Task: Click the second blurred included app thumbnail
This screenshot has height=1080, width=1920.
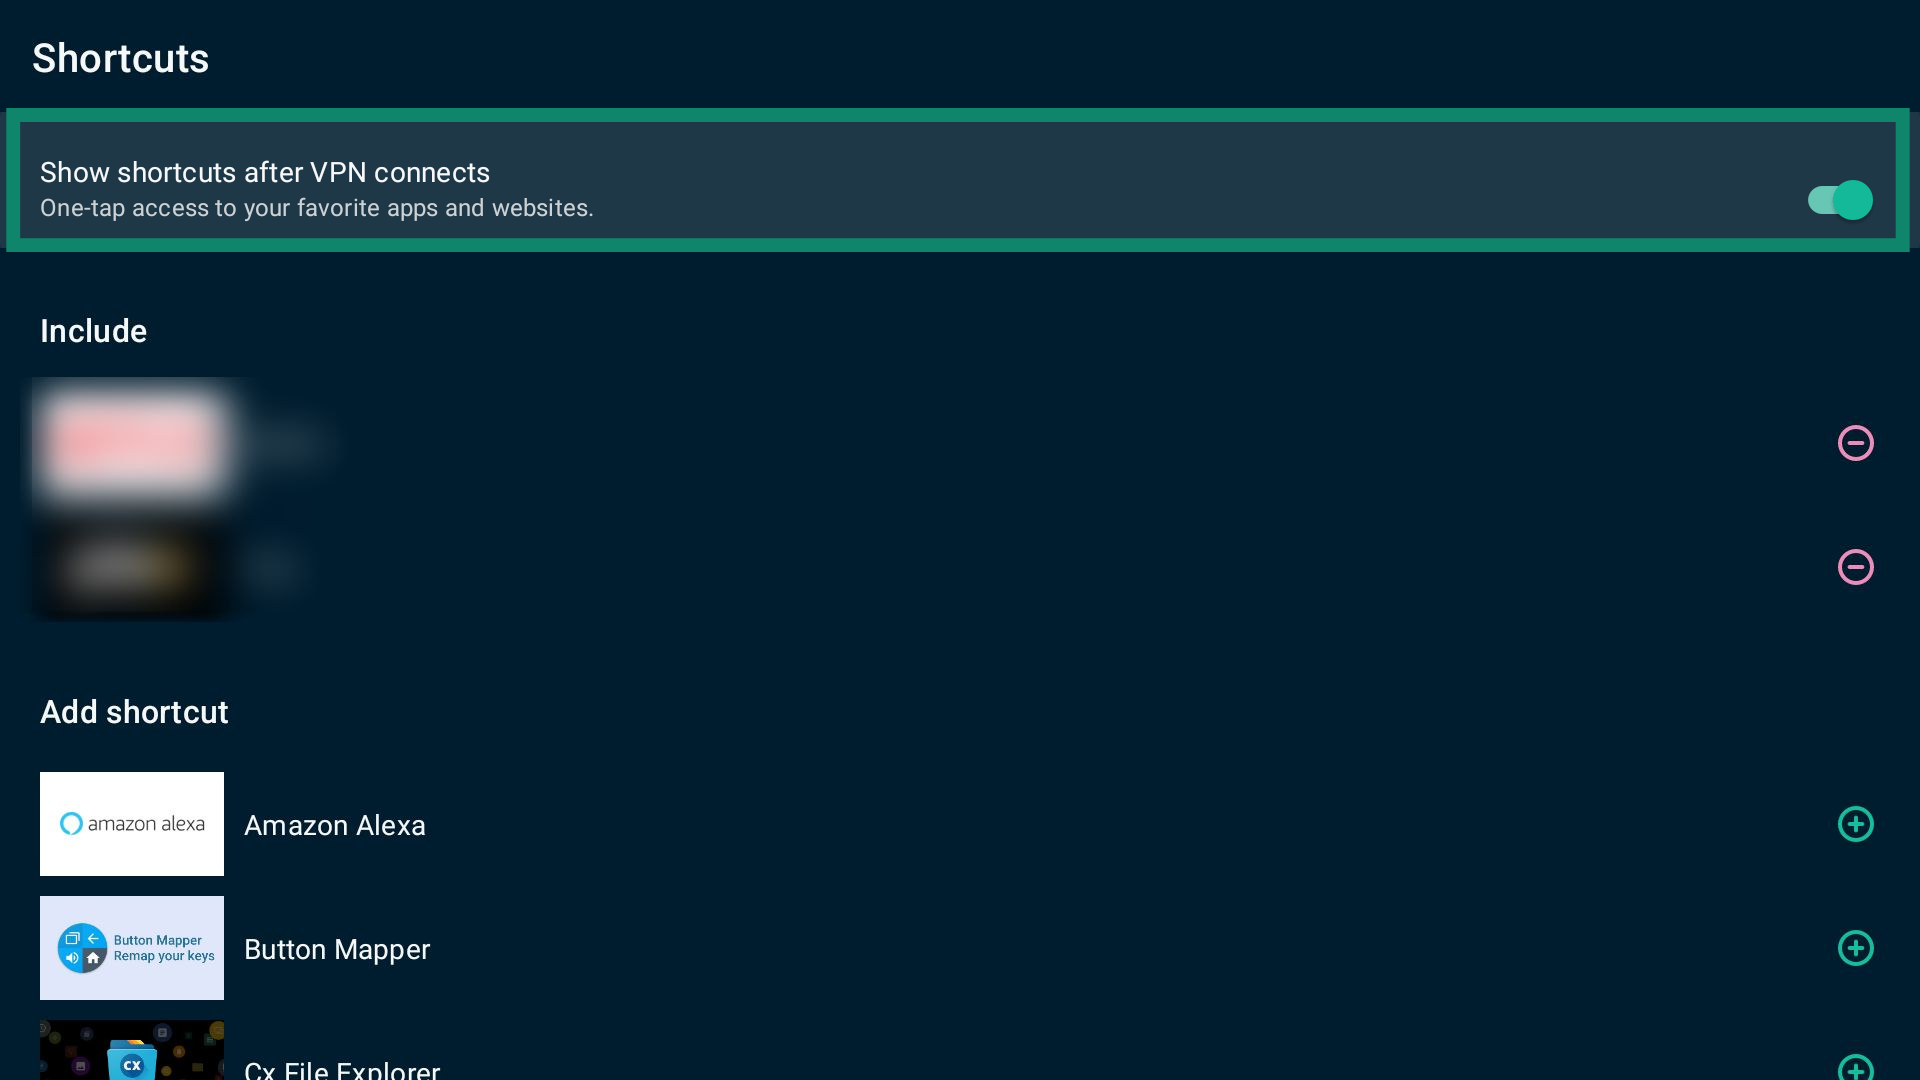Action: point(132,567)
